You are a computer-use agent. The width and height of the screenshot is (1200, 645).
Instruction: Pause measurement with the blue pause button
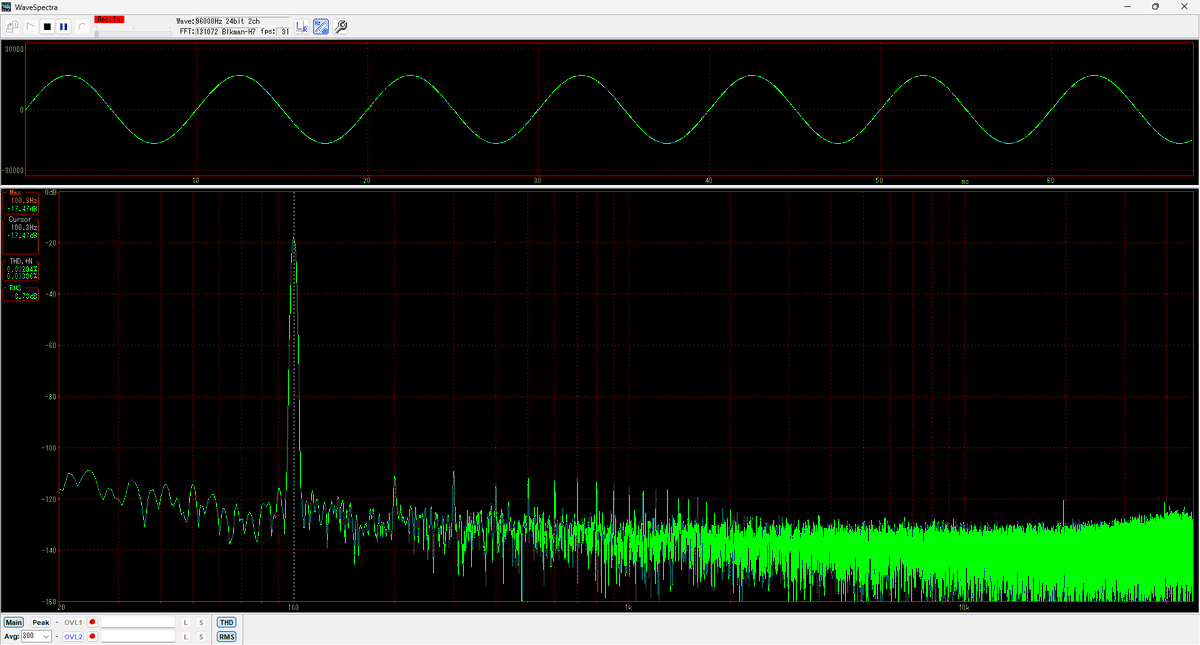click(x=64, y=27)
